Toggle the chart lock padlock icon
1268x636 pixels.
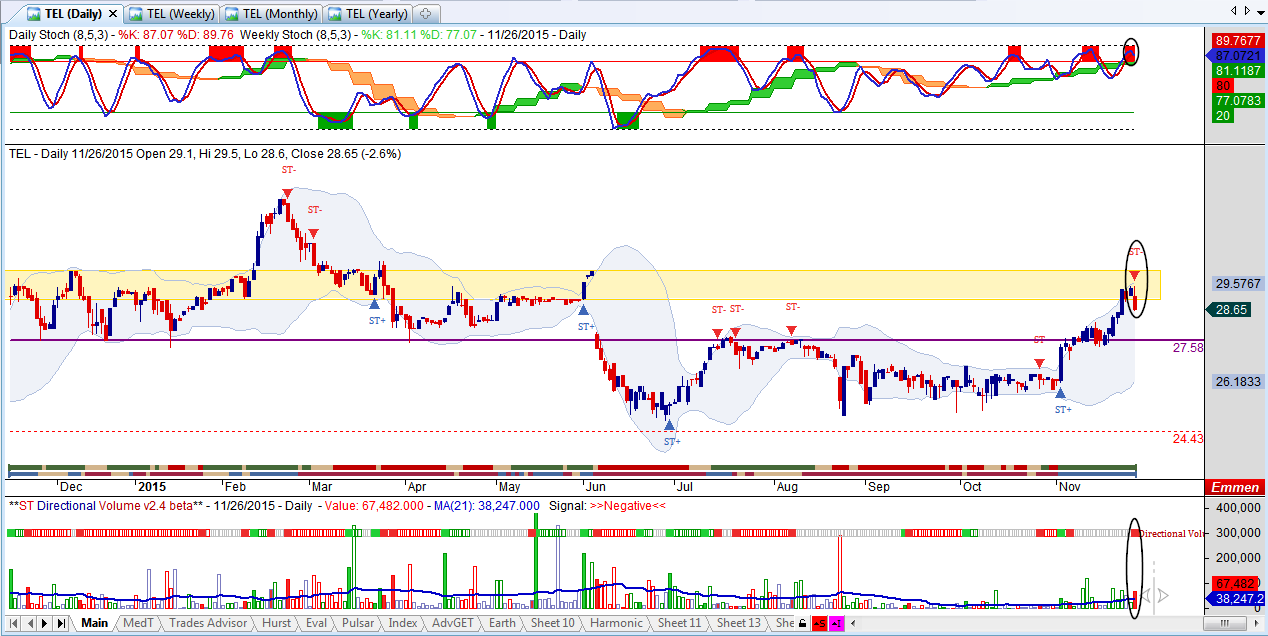(x=802, y=624)
